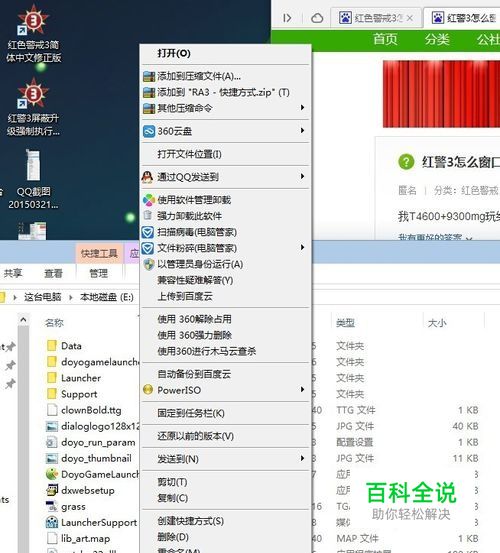Choose 使用360进行木马云查杀 menu entry

tap(225, 351)
